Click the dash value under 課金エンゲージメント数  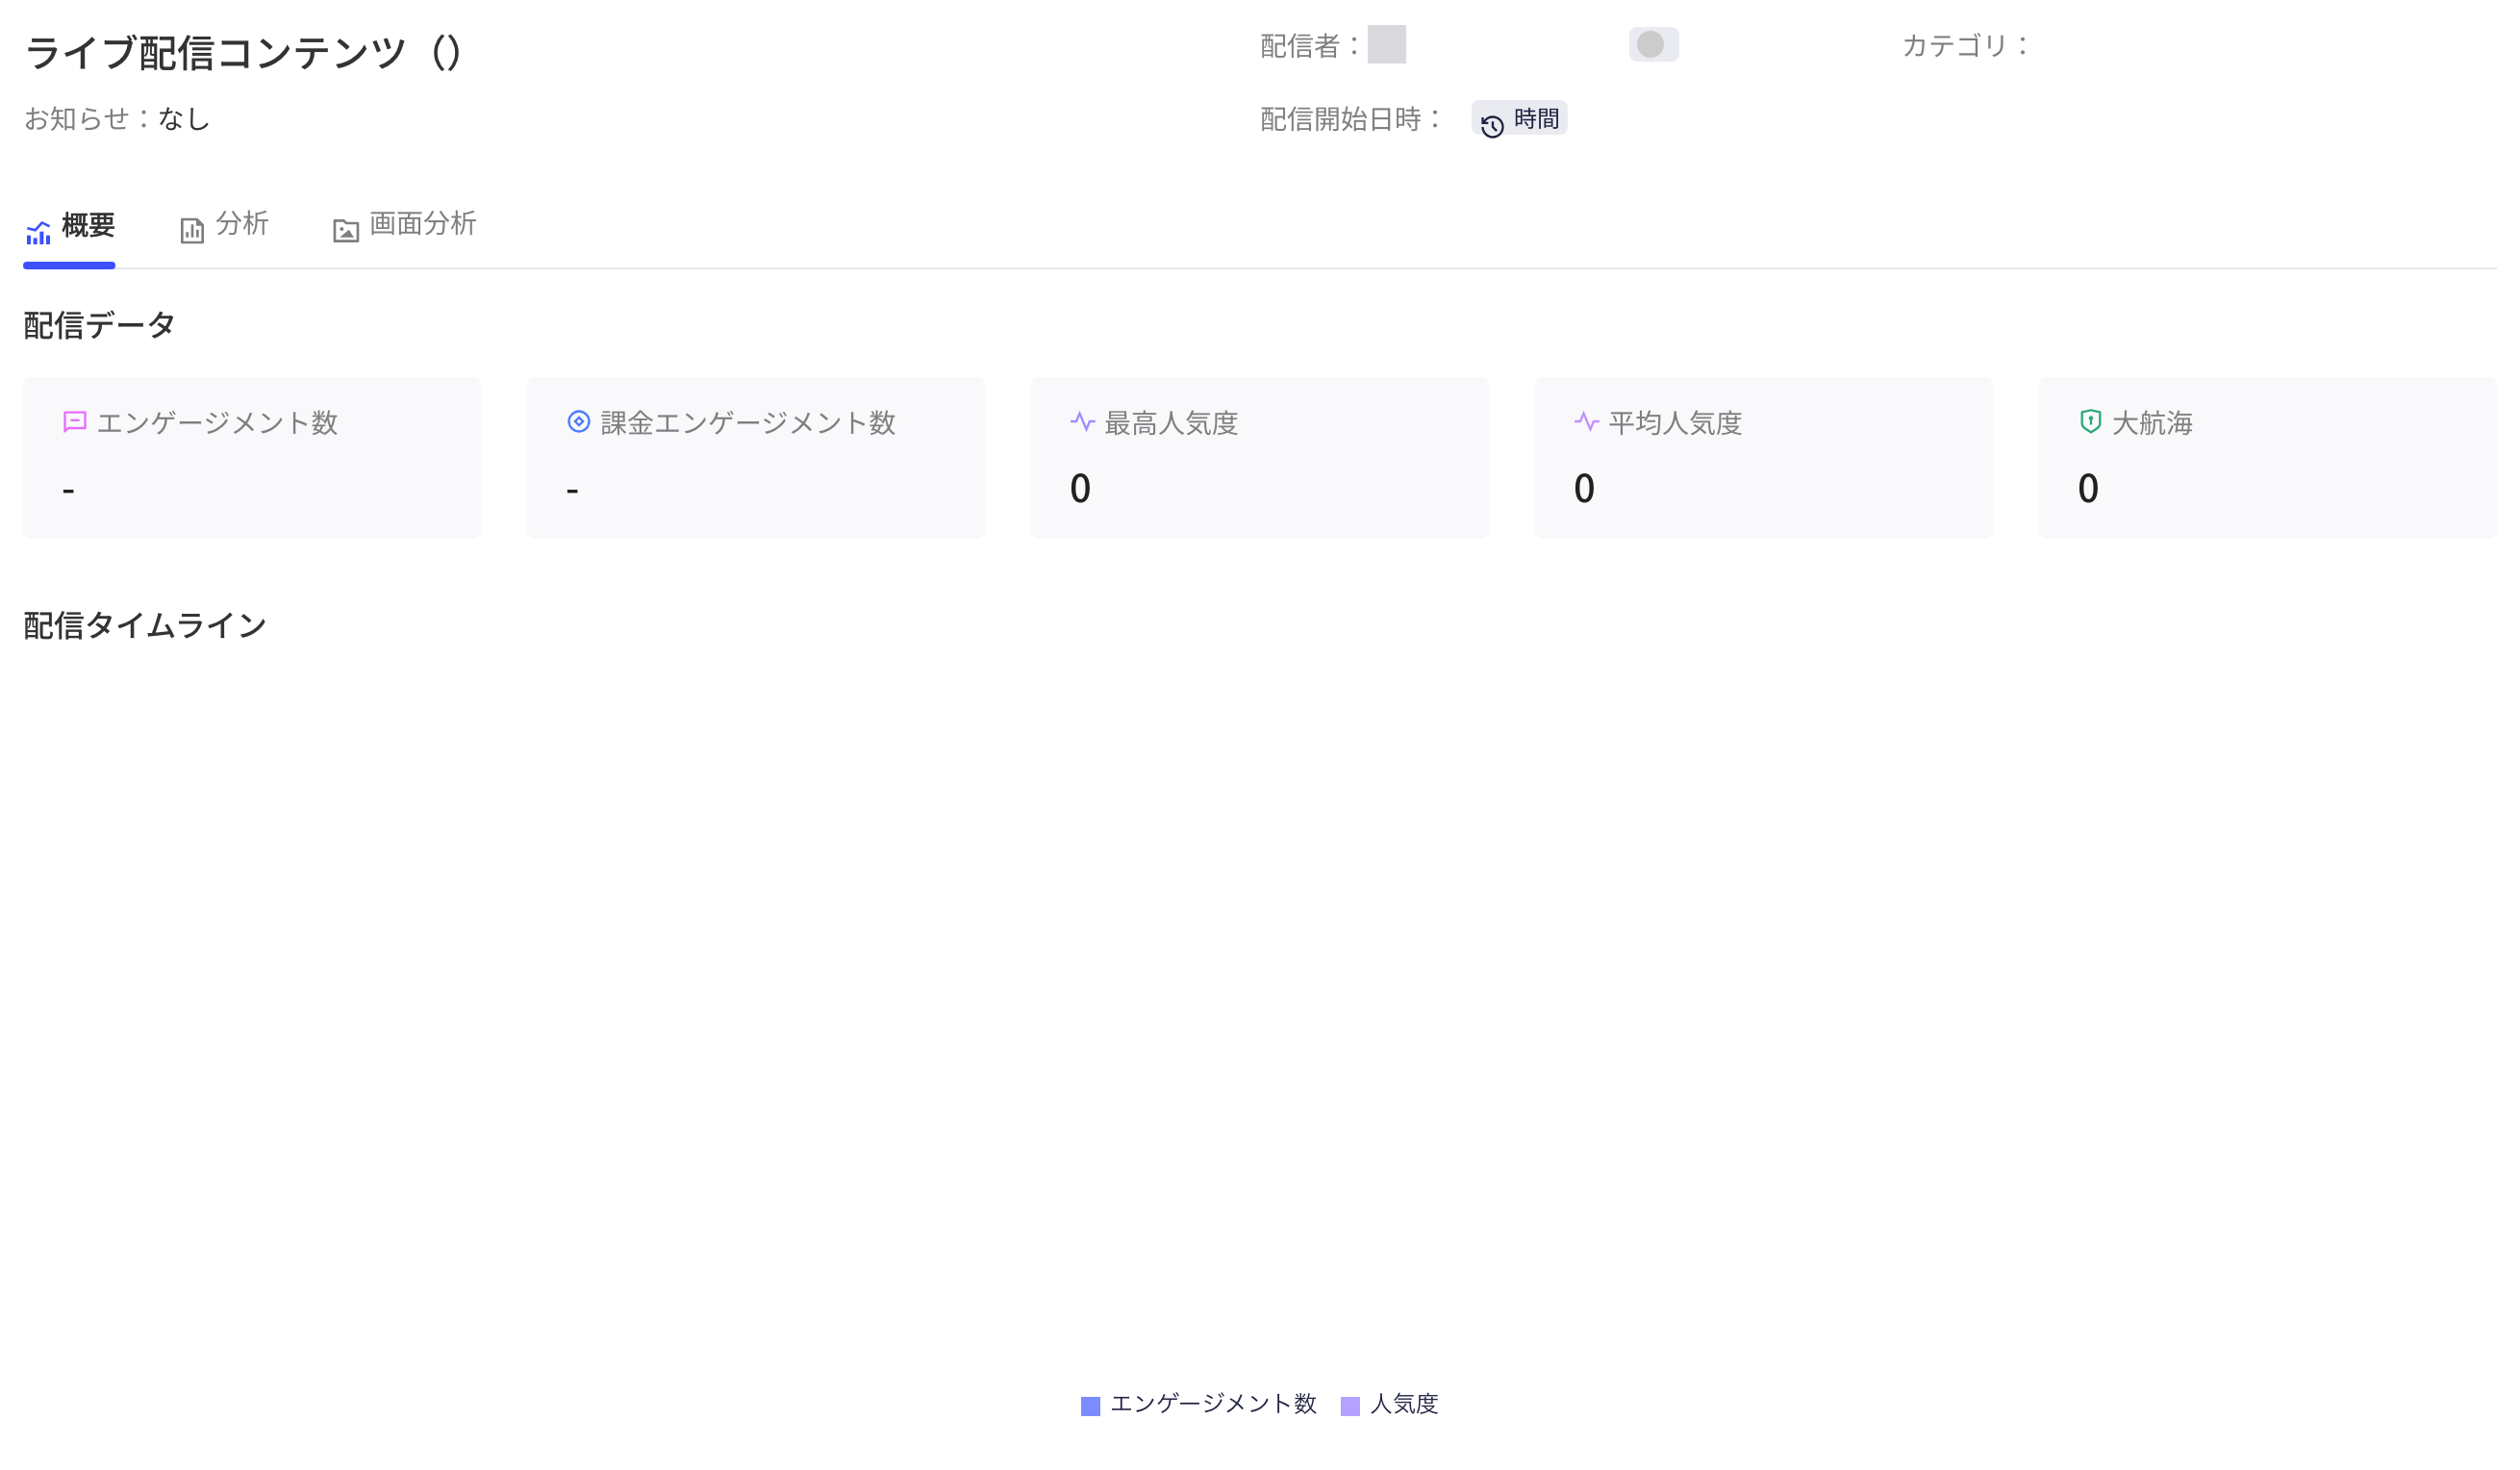tap(572, 491)
